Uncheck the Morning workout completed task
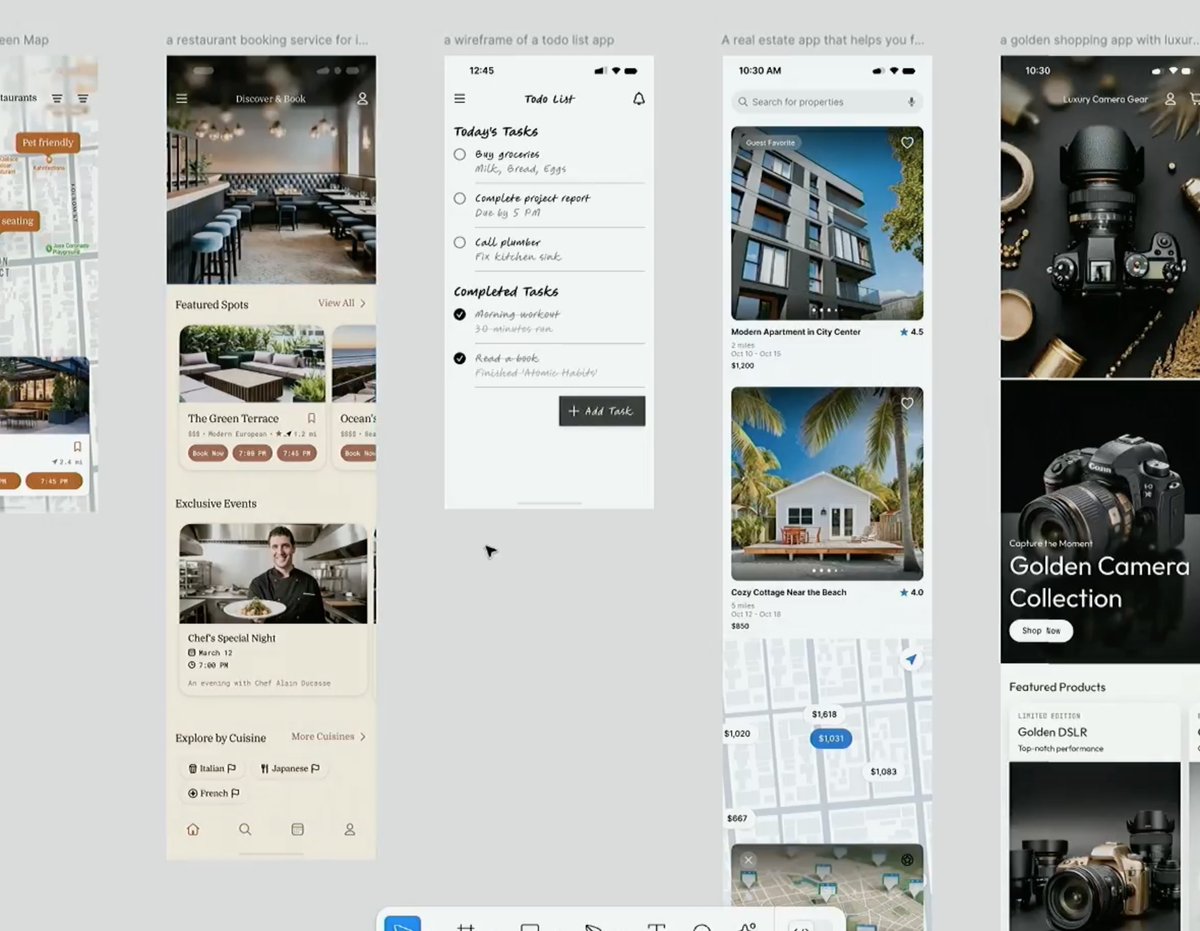The image size is (1200, 931). 460,314
